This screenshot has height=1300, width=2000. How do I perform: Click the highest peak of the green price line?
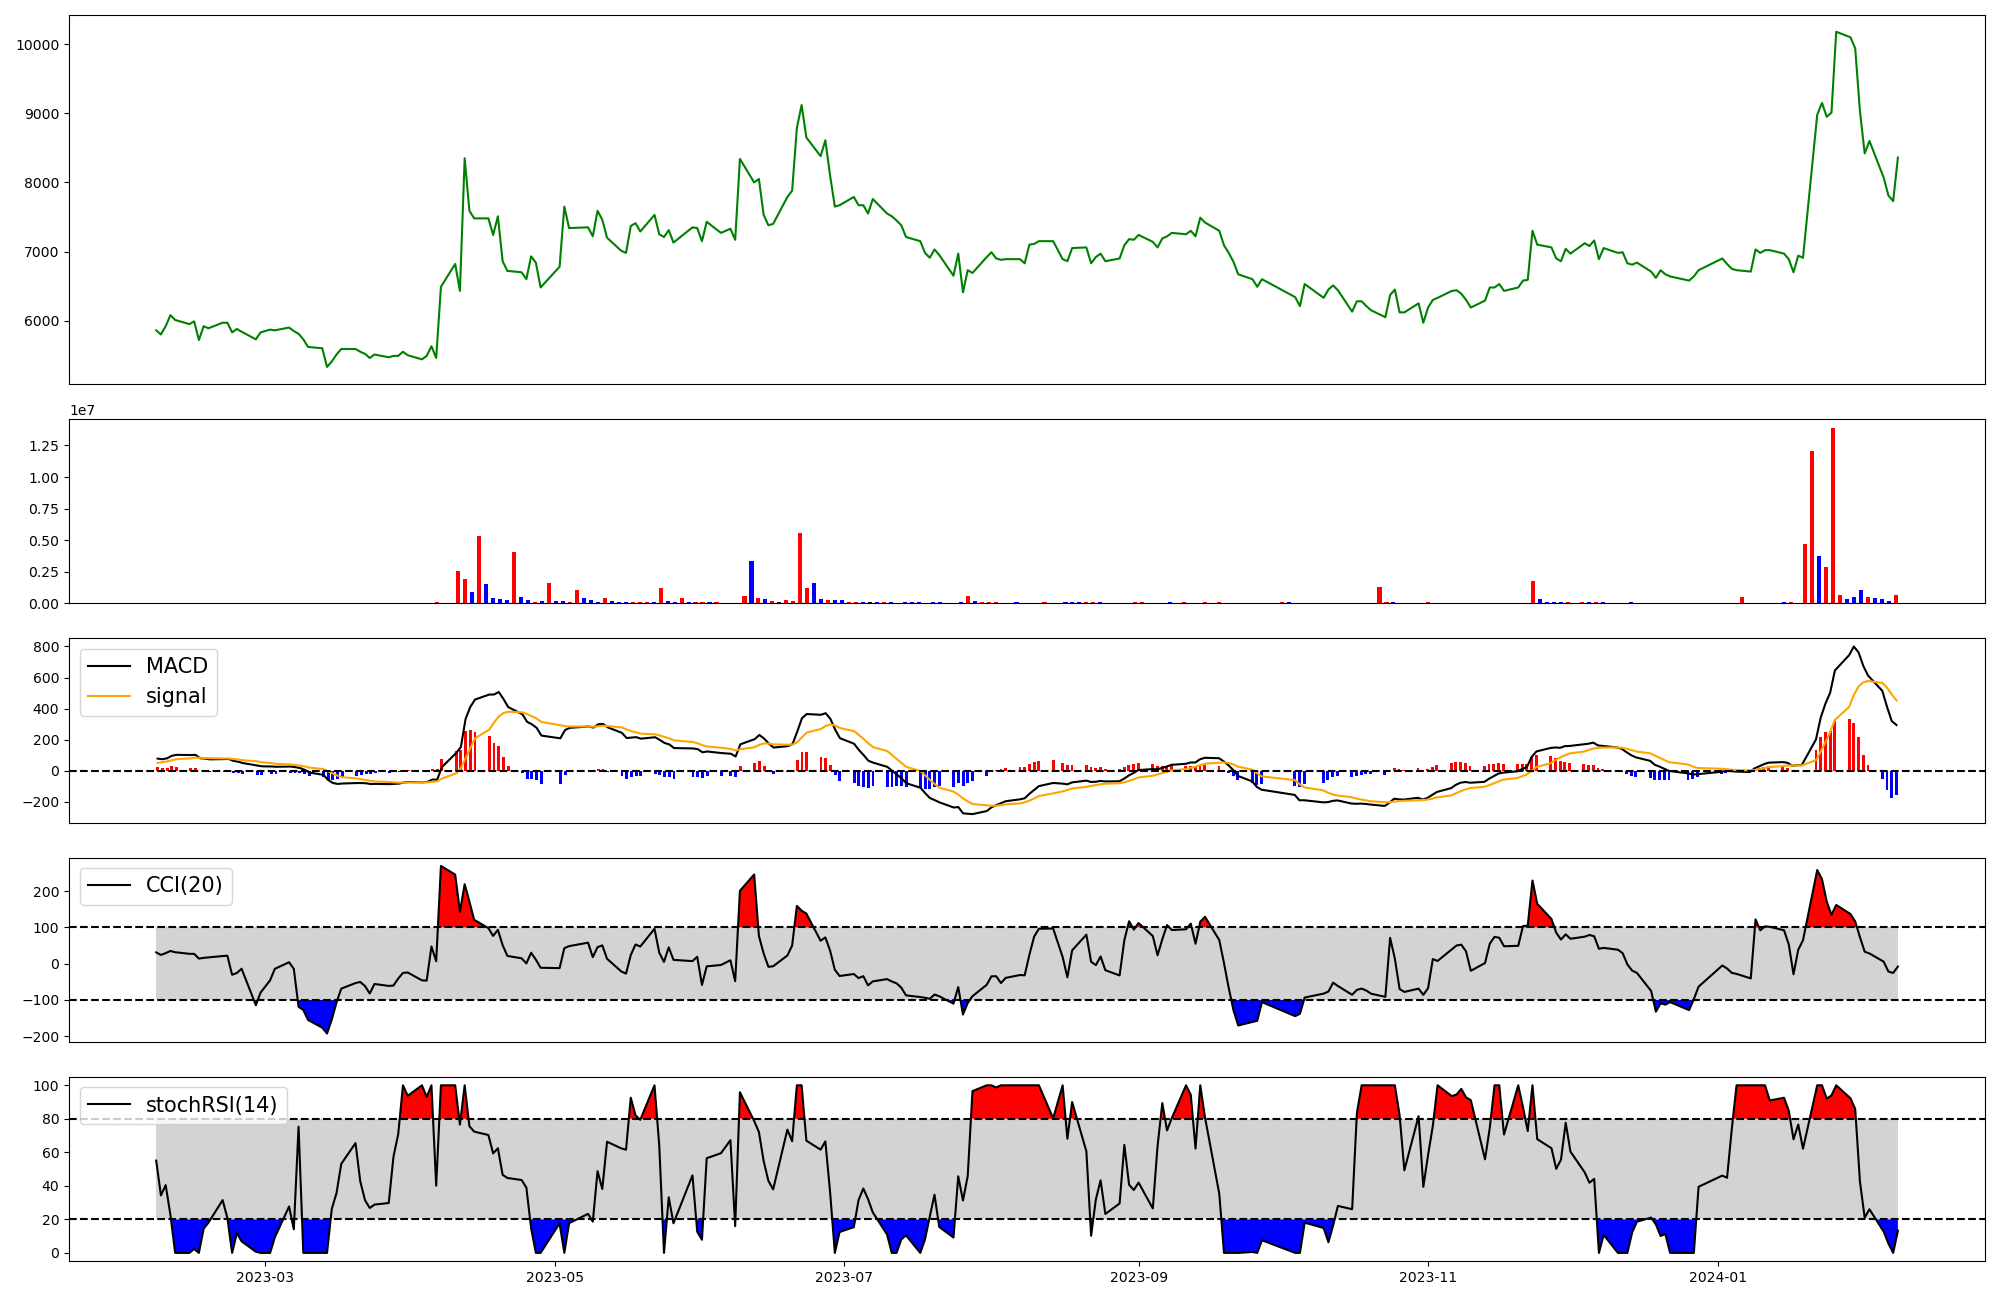[x=1836, y=33]
